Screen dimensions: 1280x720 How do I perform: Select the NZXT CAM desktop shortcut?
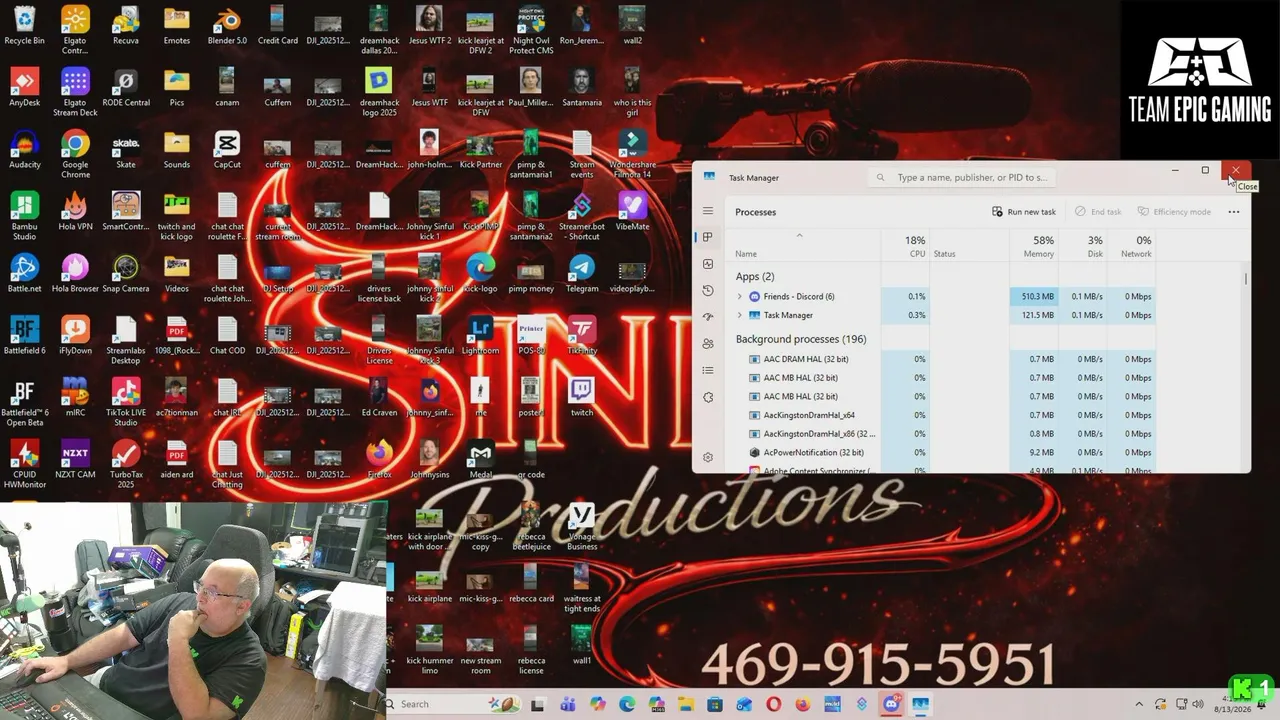pyautogui.click(x=75, y=460)
